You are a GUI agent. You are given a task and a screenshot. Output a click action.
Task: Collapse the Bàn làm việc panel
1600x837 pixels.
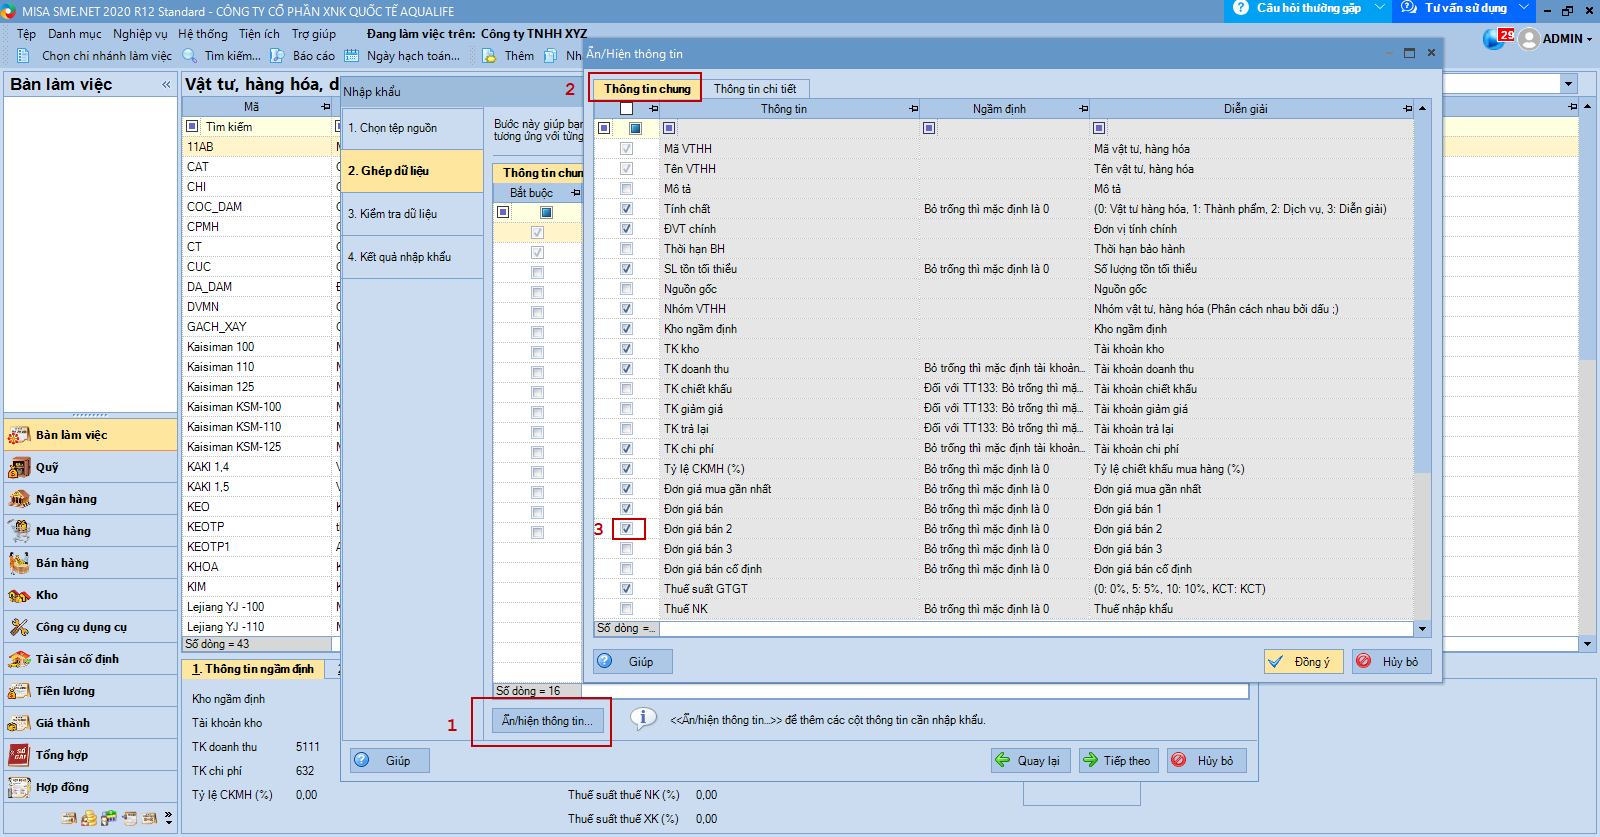pos(166,85)
